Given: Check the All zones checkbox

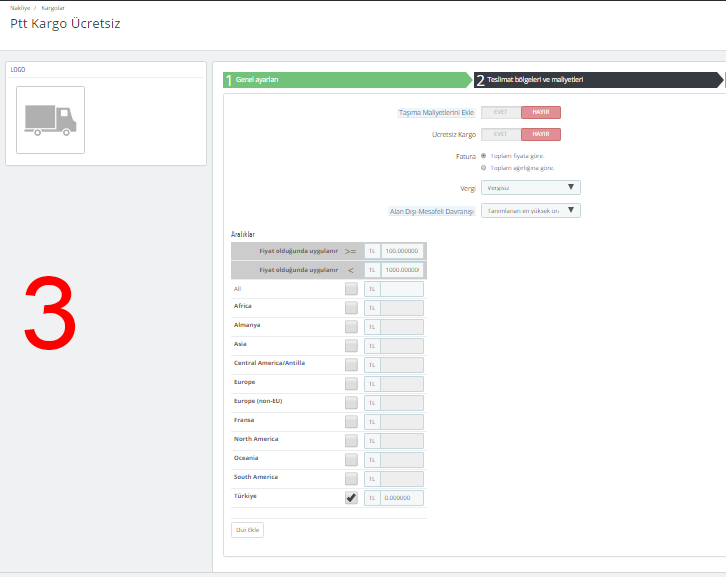Looking at the screenshot, I should pos(351,289).
